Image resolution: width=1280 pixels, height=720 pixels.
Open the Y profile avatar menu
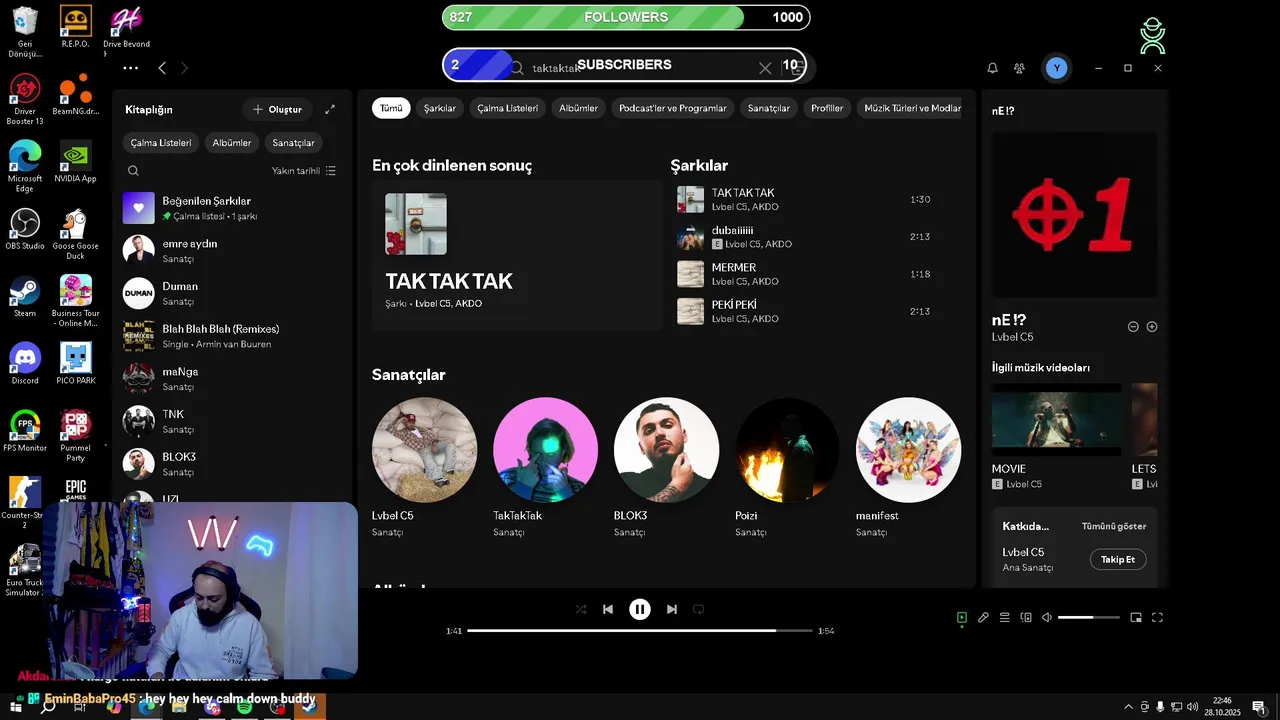pyautogui.click(x=1056, y=68)
